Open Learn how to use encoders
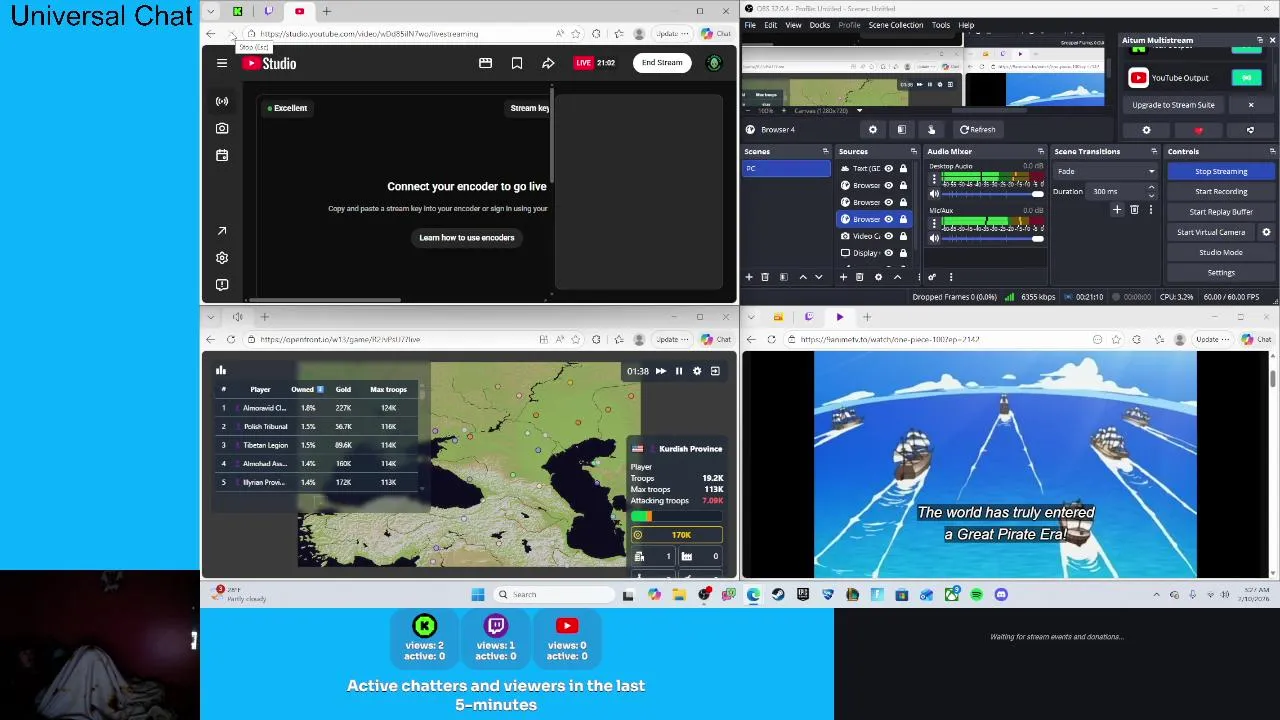The height and width of the screenshot is (720, 1280). point(467,237)
